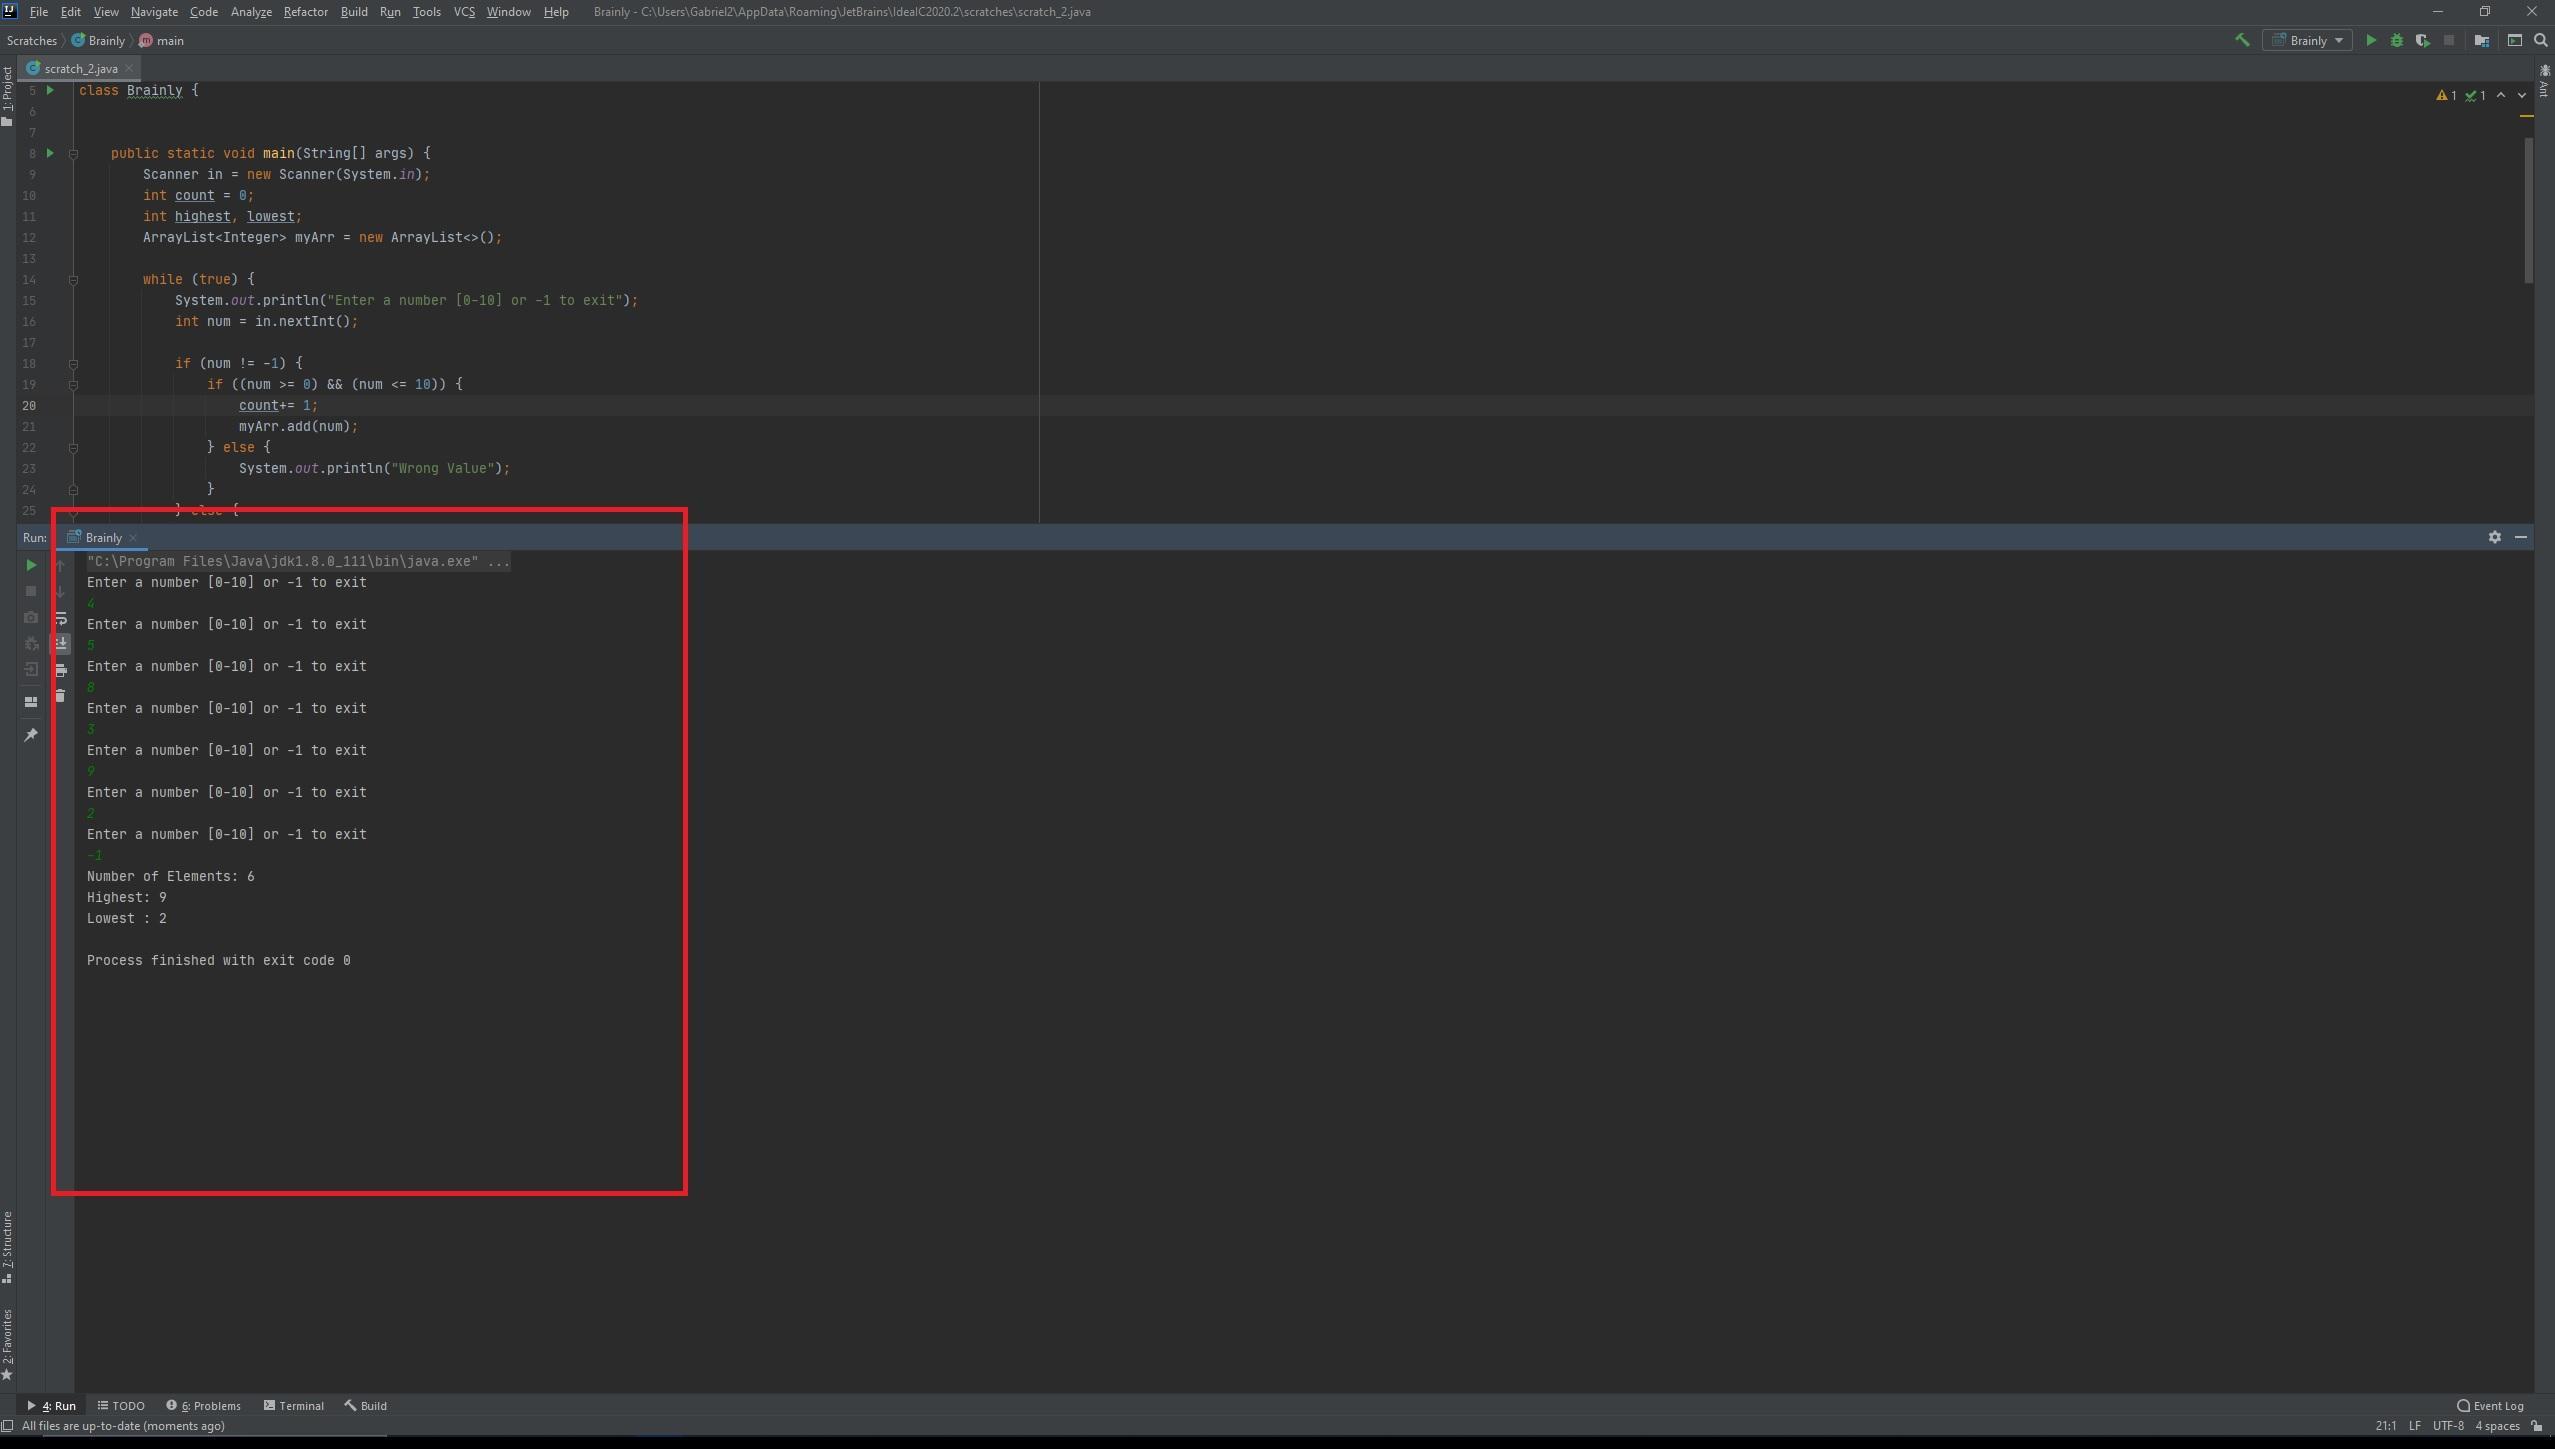This screenshot has height=1449, width=2555.
Task: Collapse the while loop fold marker
Action: coord(73,279)
